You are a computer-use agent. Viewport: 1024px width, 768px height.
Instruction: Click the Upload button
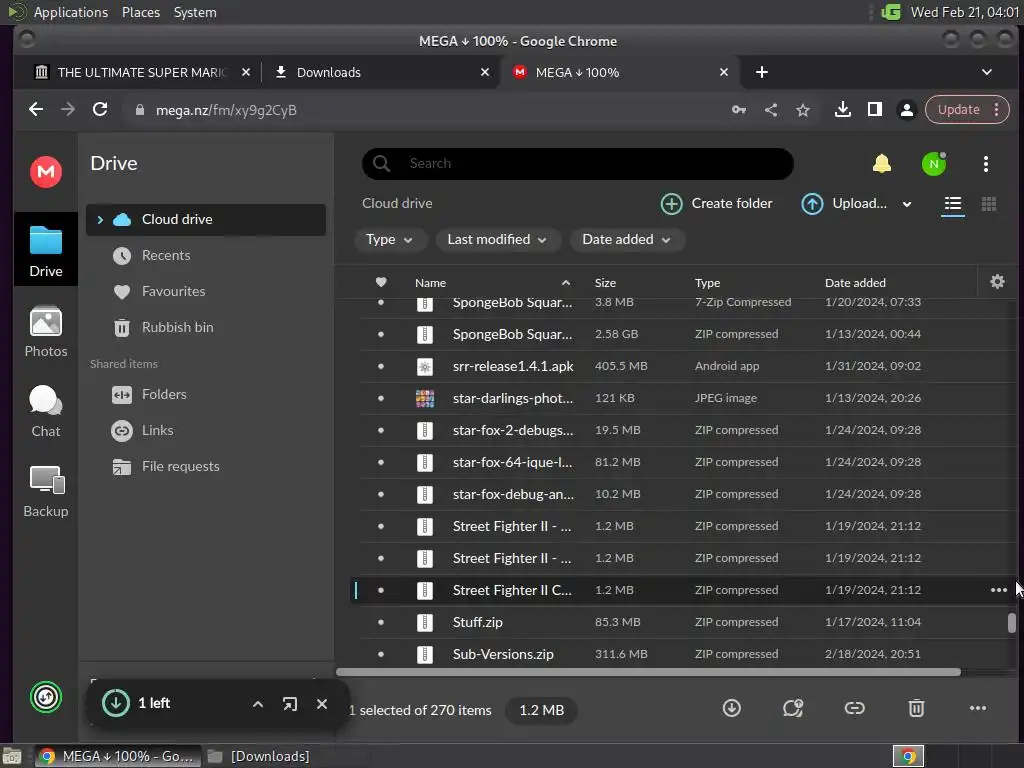point(844,204)
